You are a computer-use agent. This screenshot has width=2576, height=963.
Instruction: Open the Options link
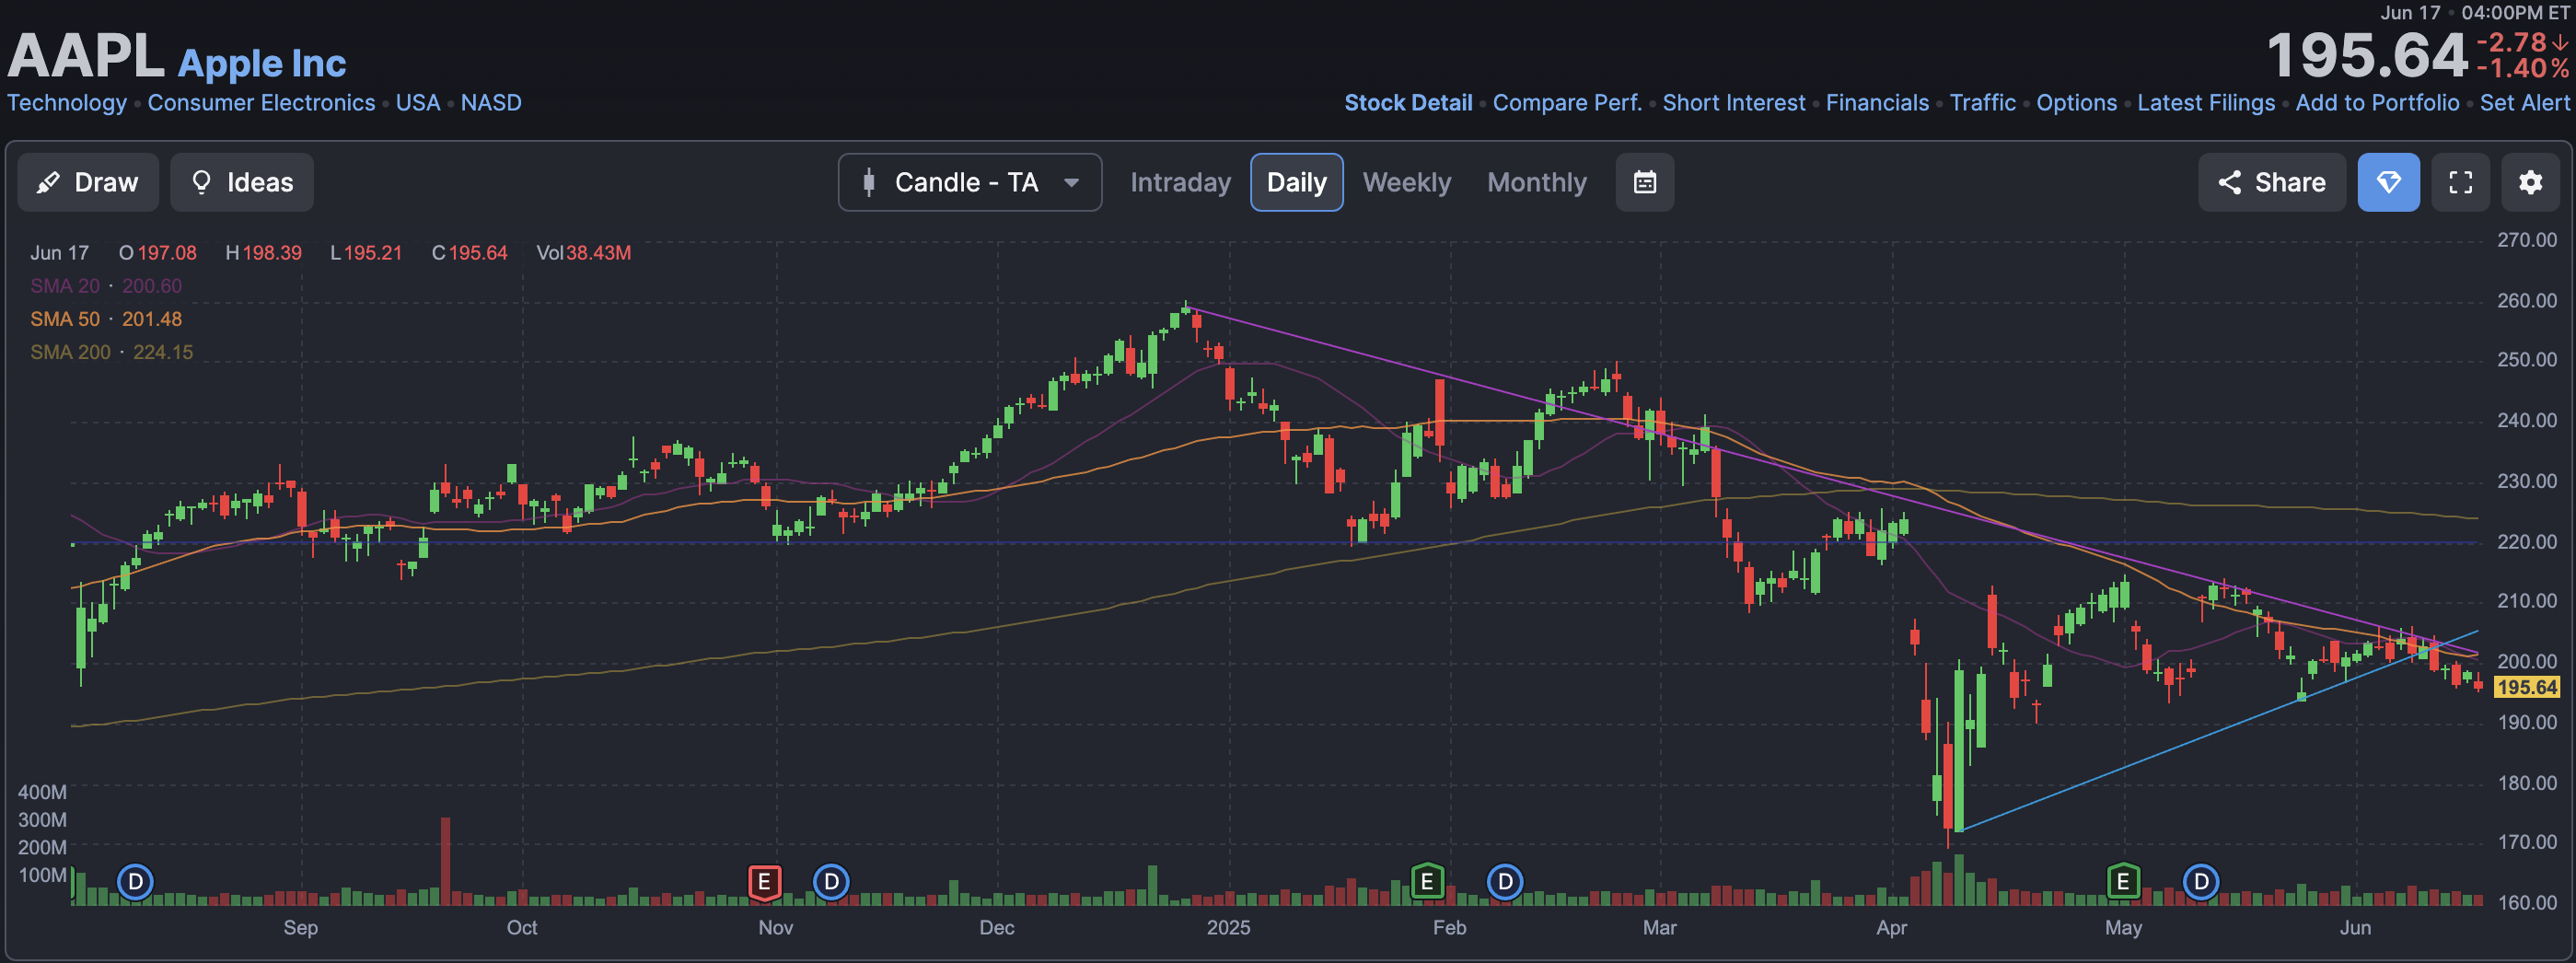[x=2077, y=103]
